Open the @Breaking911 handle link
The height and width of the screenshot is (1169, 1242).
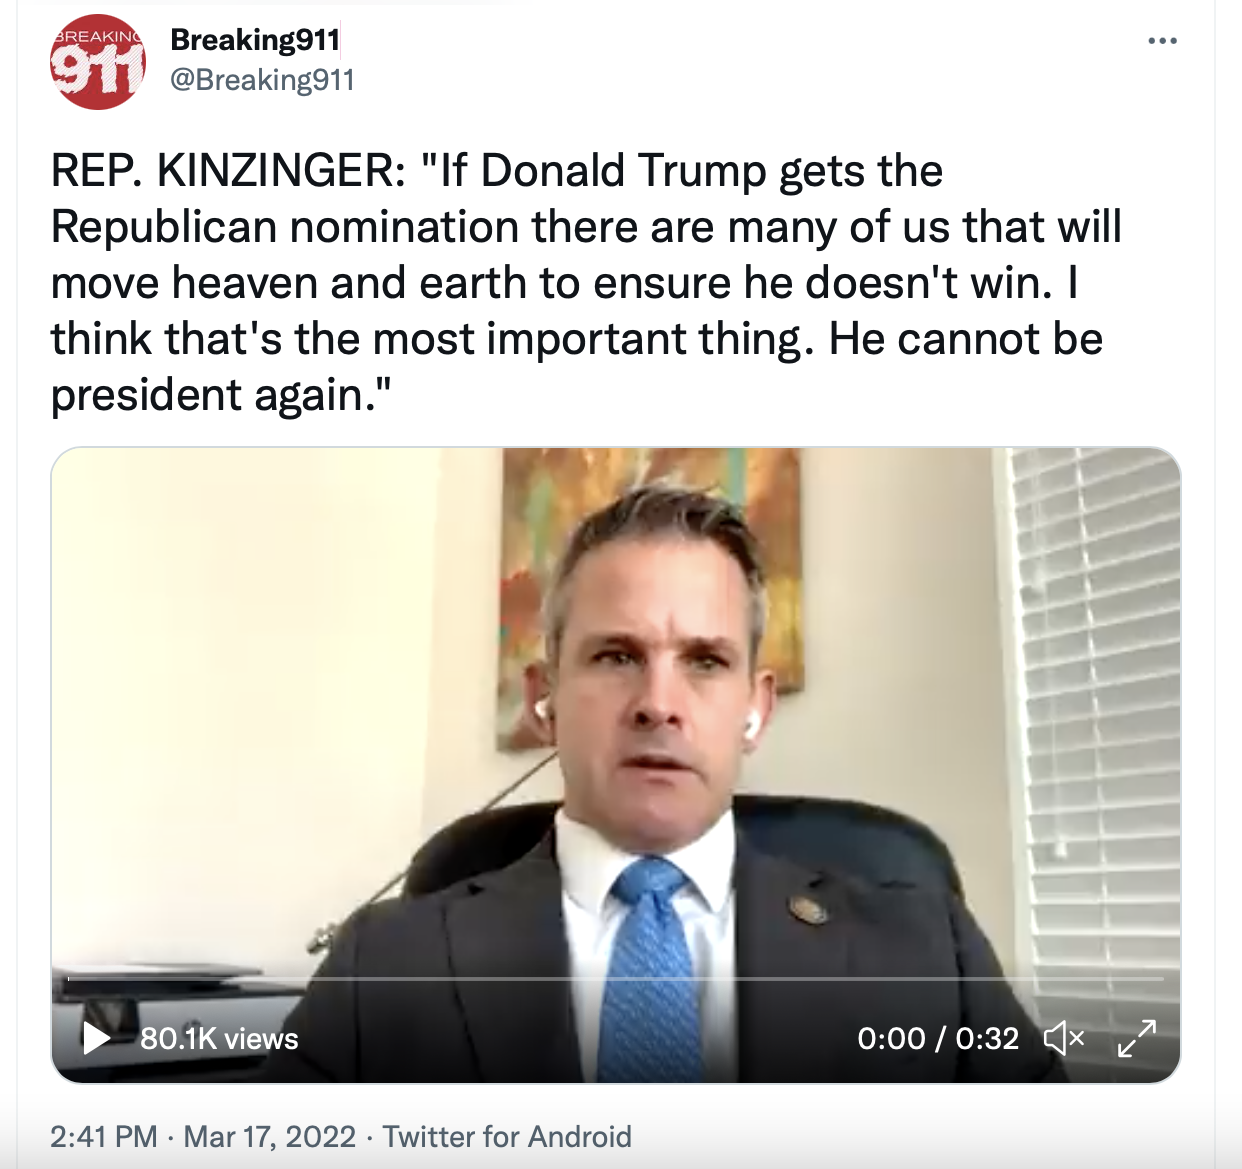coord(262,80)
